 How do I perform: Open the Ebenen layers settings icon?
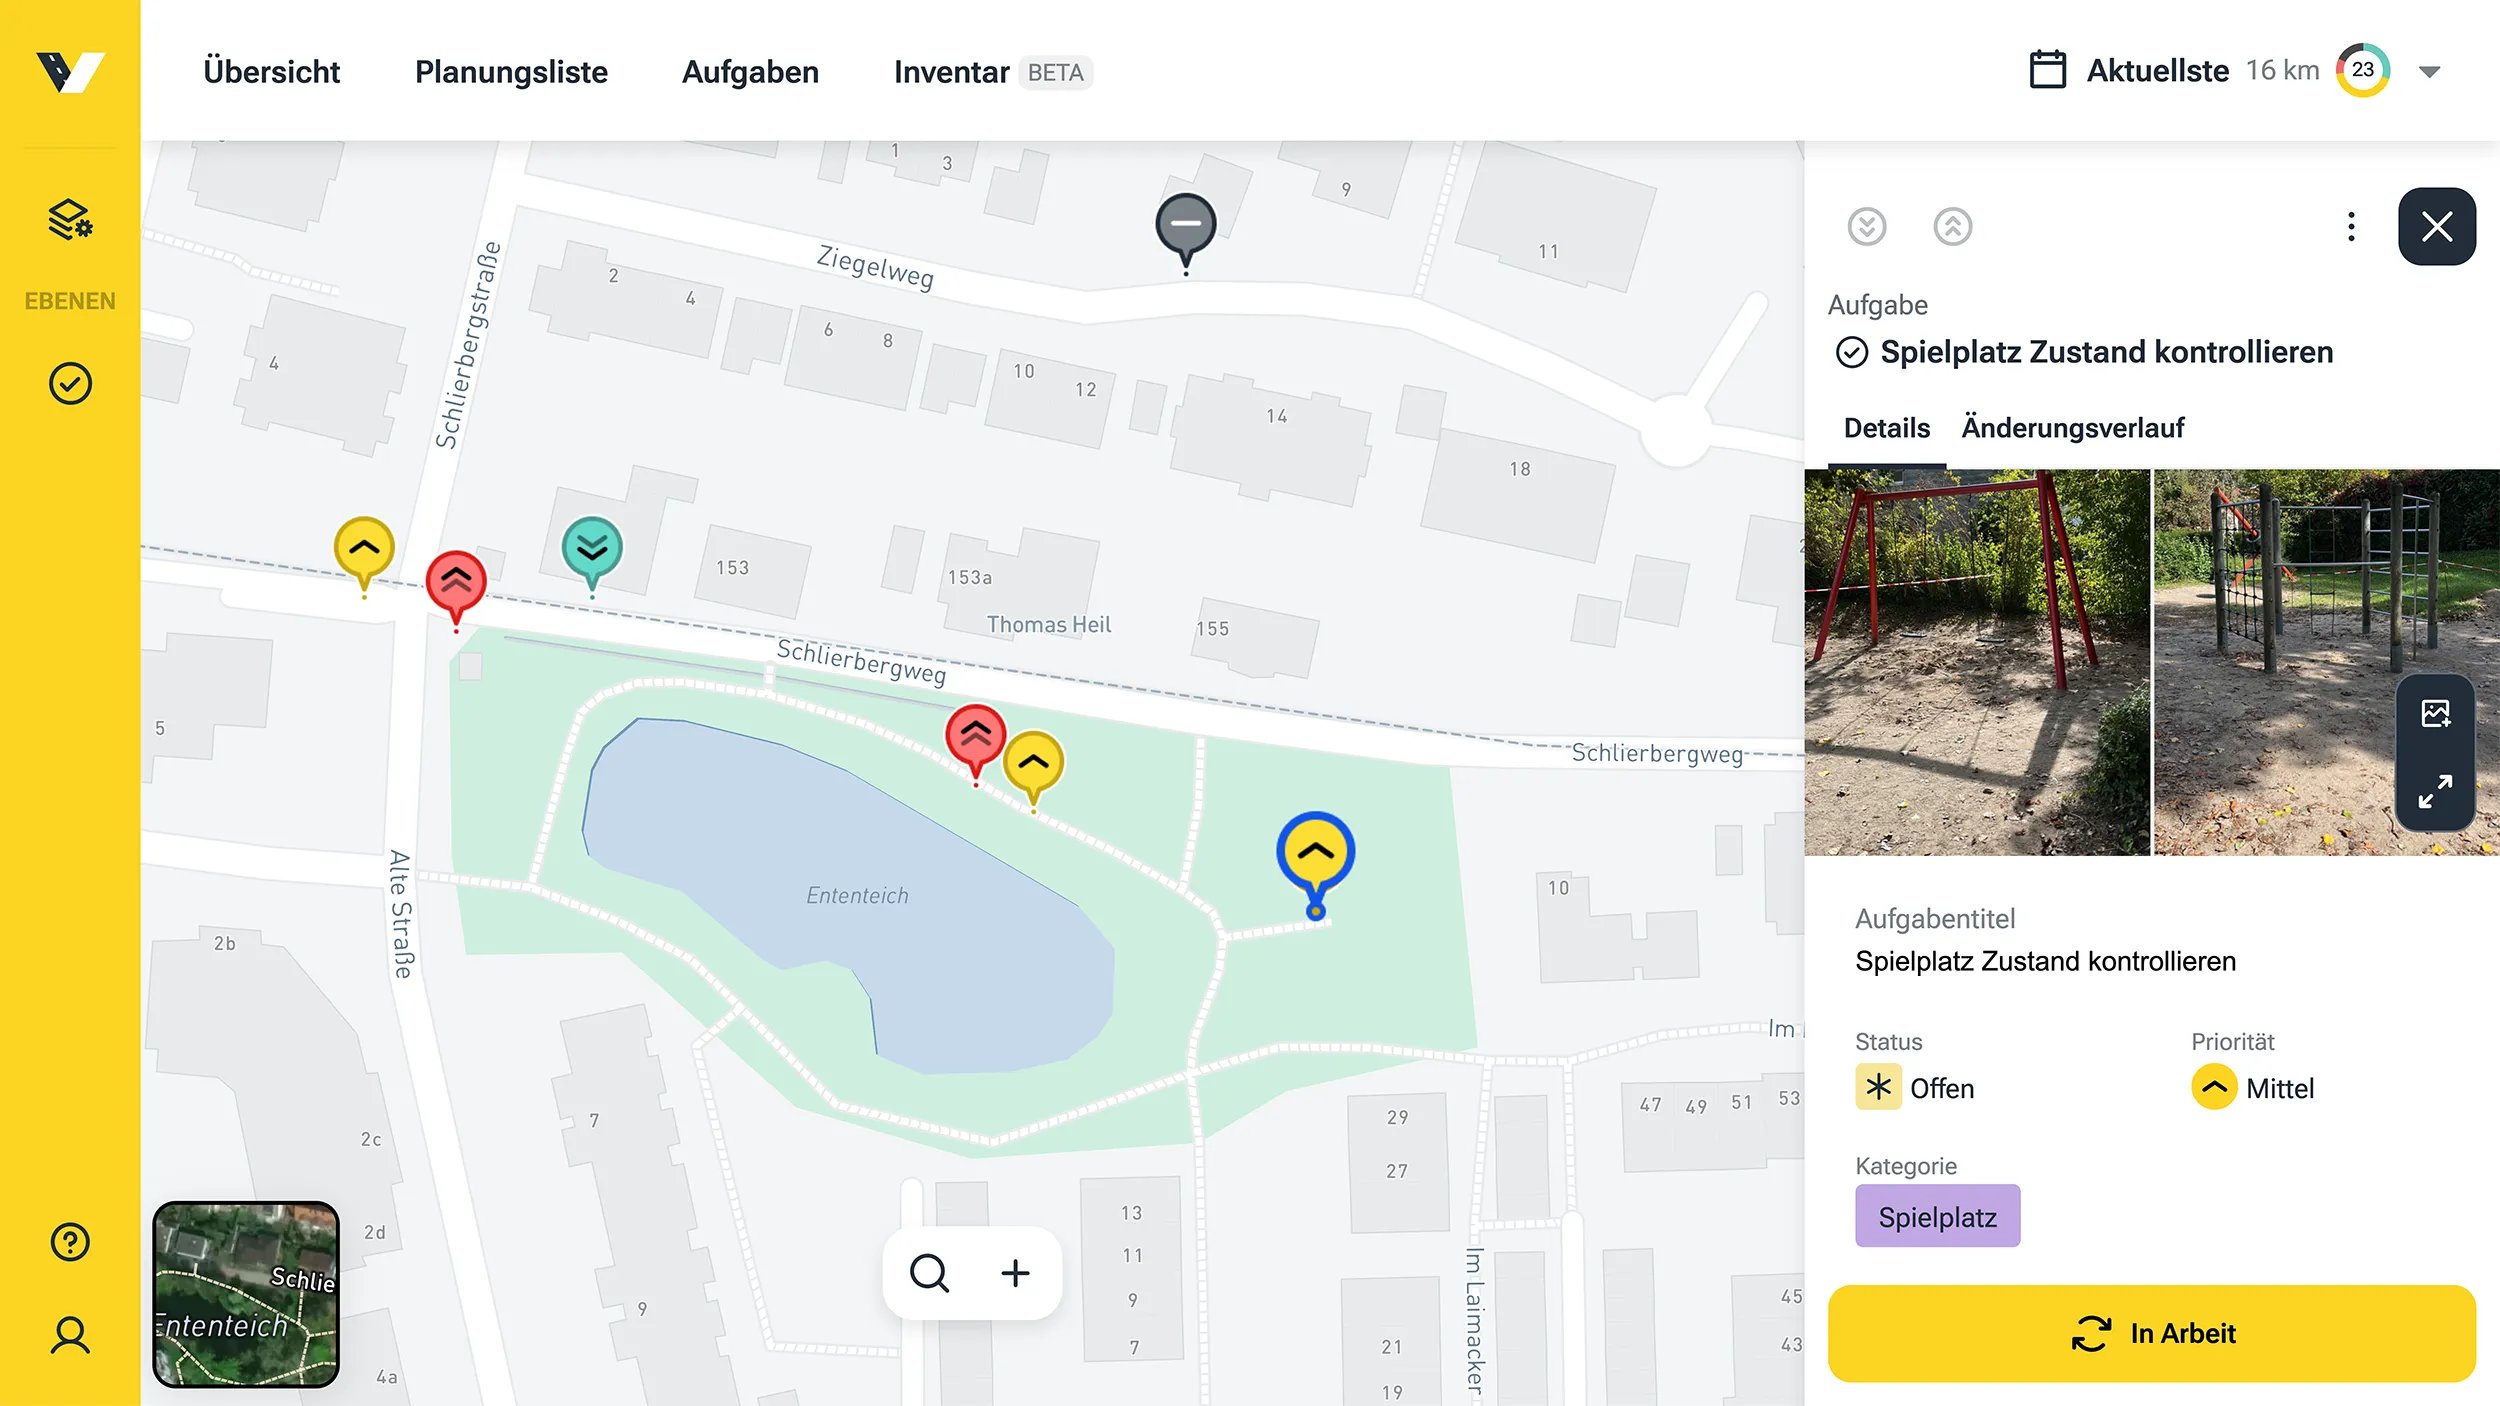(x=70, y=220)
